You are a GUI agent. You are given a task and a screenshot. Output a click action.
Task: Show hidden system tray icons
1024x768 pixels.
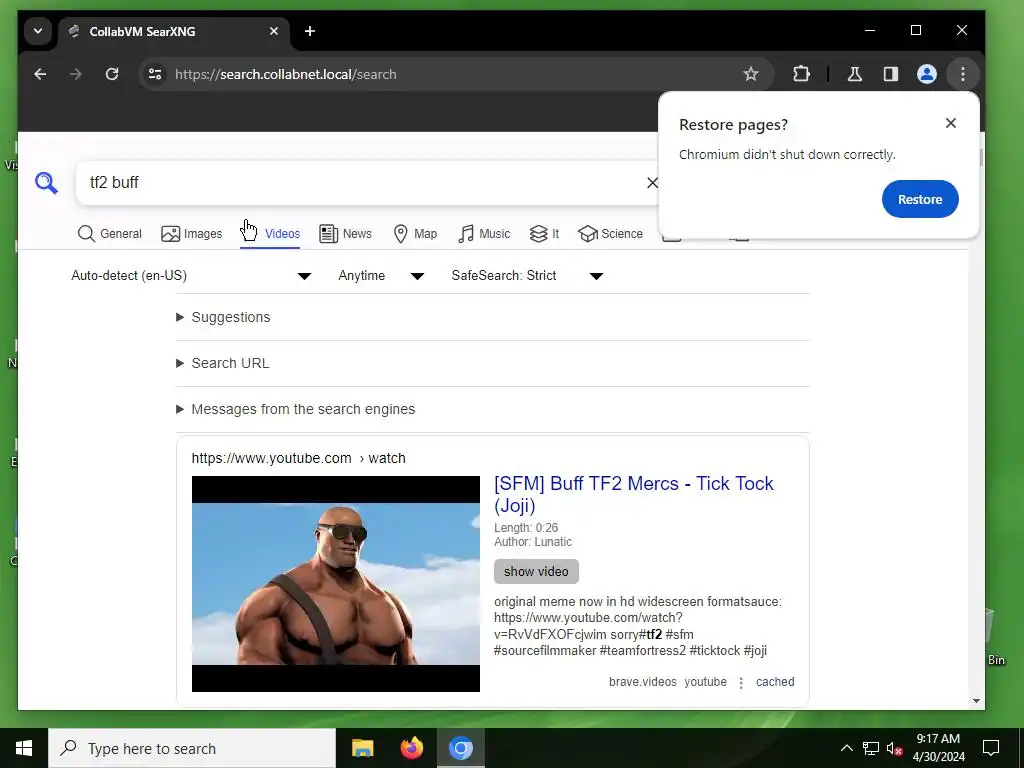(846, 748)
